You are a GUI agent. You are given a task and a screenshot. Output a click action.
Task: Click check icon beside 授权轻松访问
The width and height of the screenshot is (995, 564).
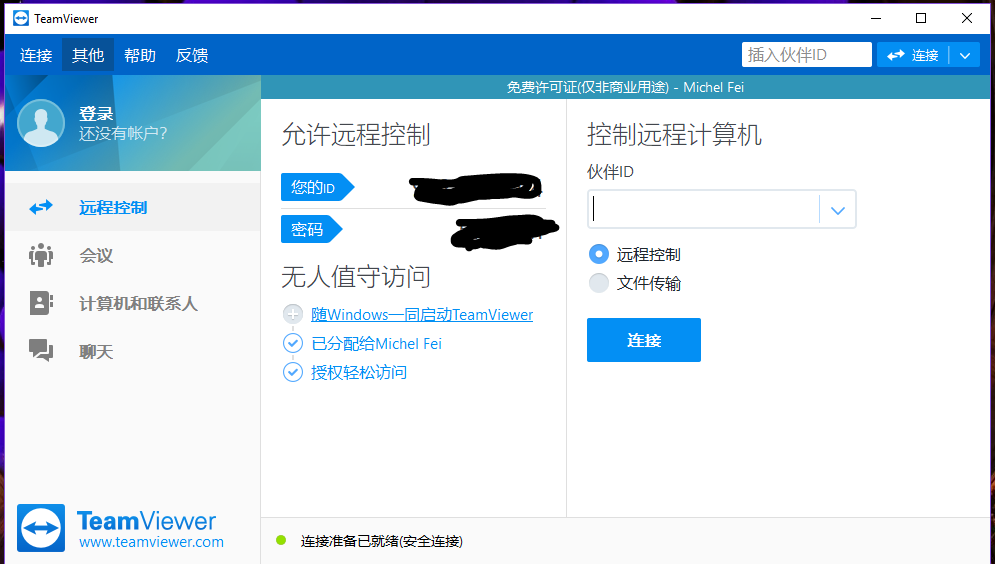click(293, 372)
